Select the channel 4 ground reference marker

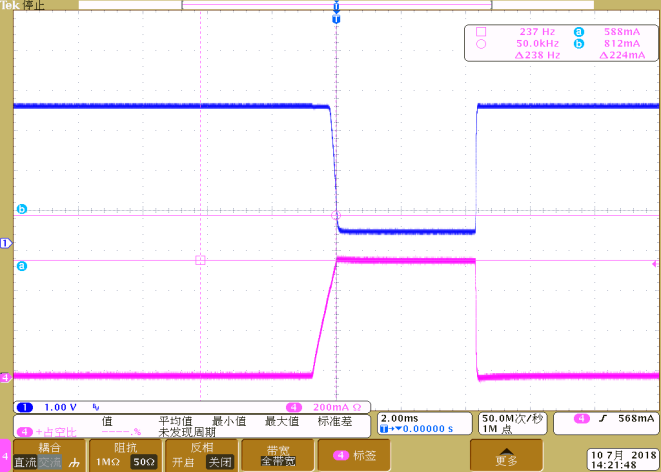pos(5,377)
